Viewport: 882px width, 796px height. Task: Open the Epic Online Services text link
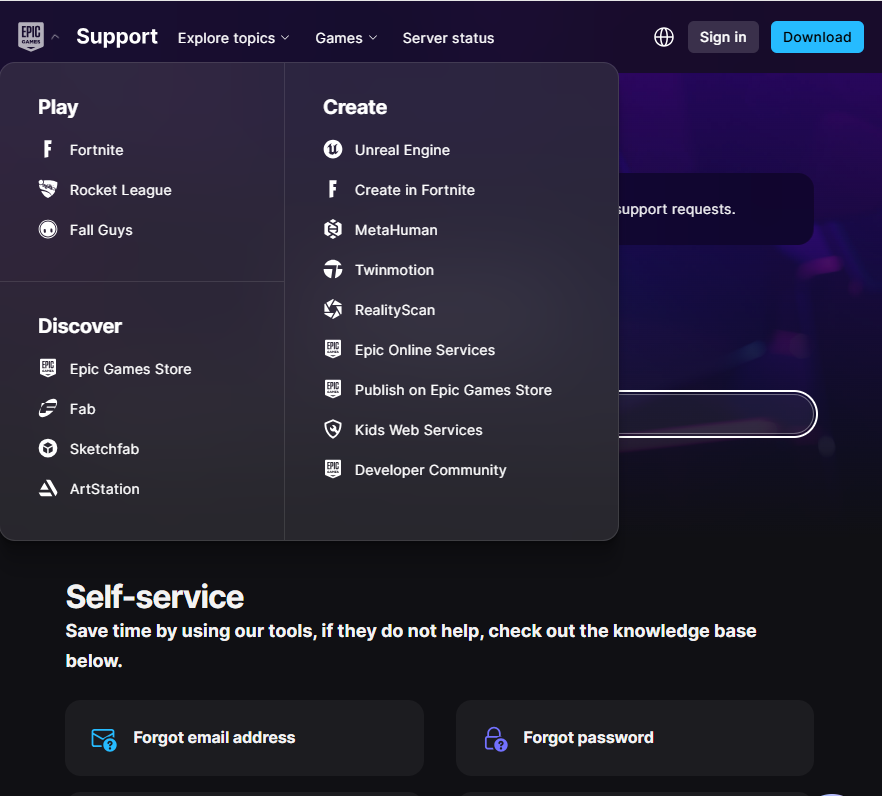(x=425, y=350)
